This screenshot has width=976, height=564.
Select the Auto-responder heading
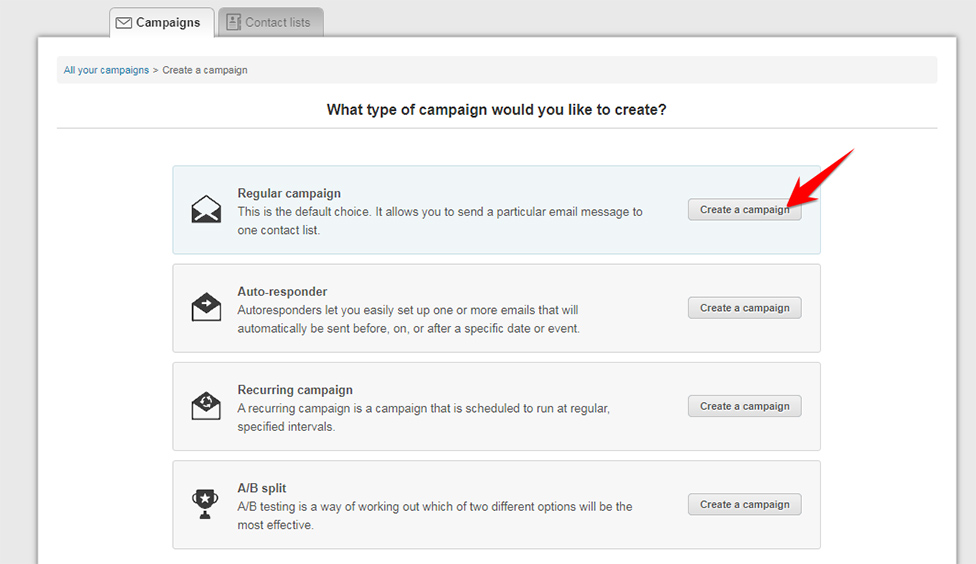[x=282, y=292]
